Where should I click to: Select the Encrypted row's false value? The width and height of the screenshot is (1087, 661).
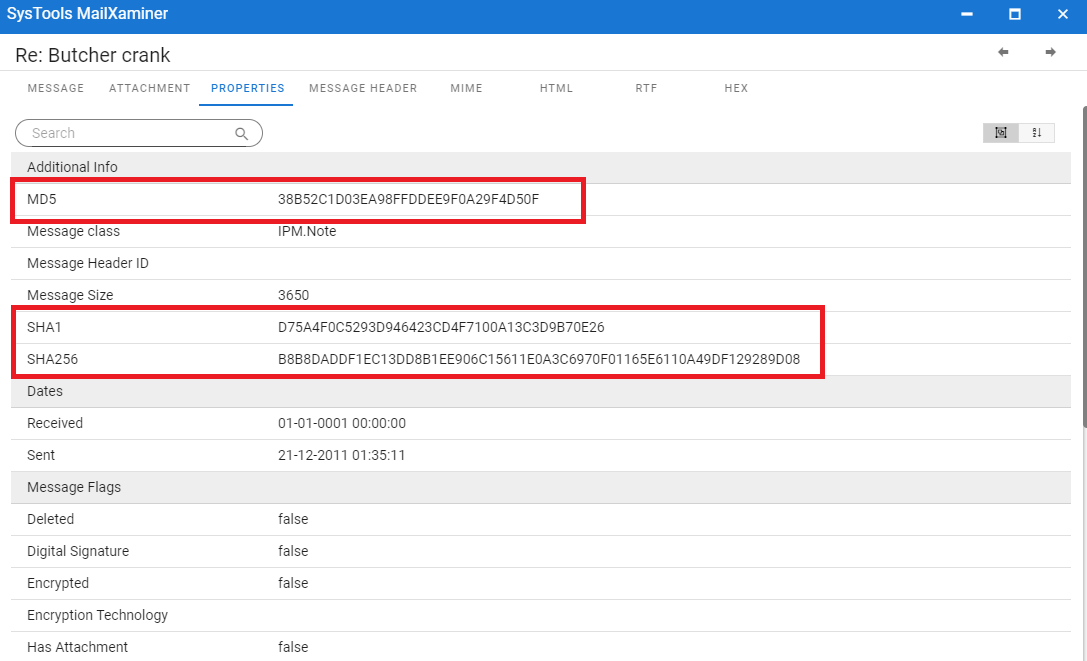click(293, 583)
